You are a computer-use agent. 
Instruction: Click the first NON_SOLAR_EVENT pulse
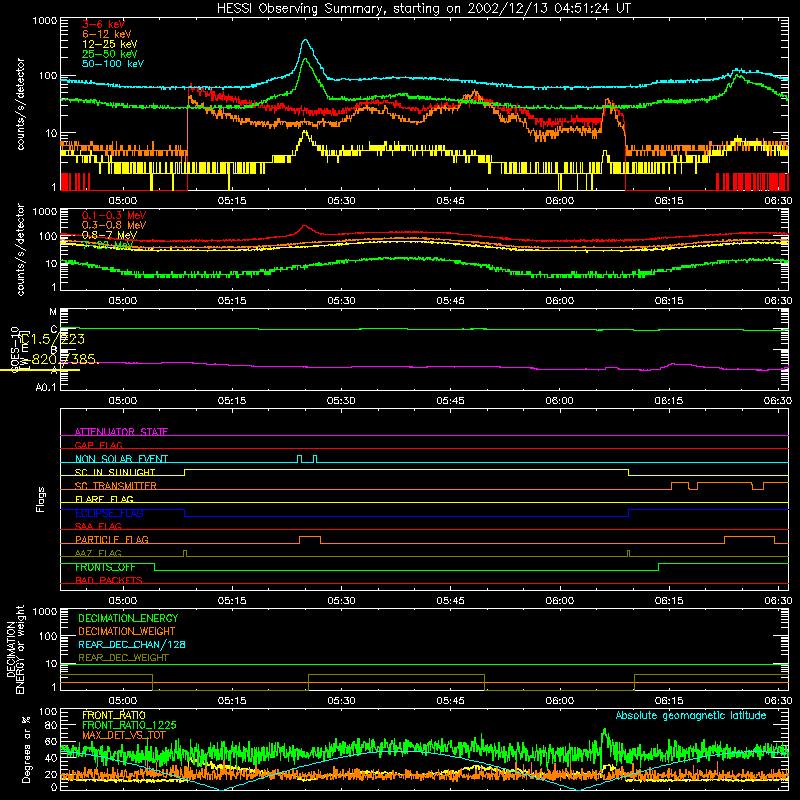(x=299, y=458)
